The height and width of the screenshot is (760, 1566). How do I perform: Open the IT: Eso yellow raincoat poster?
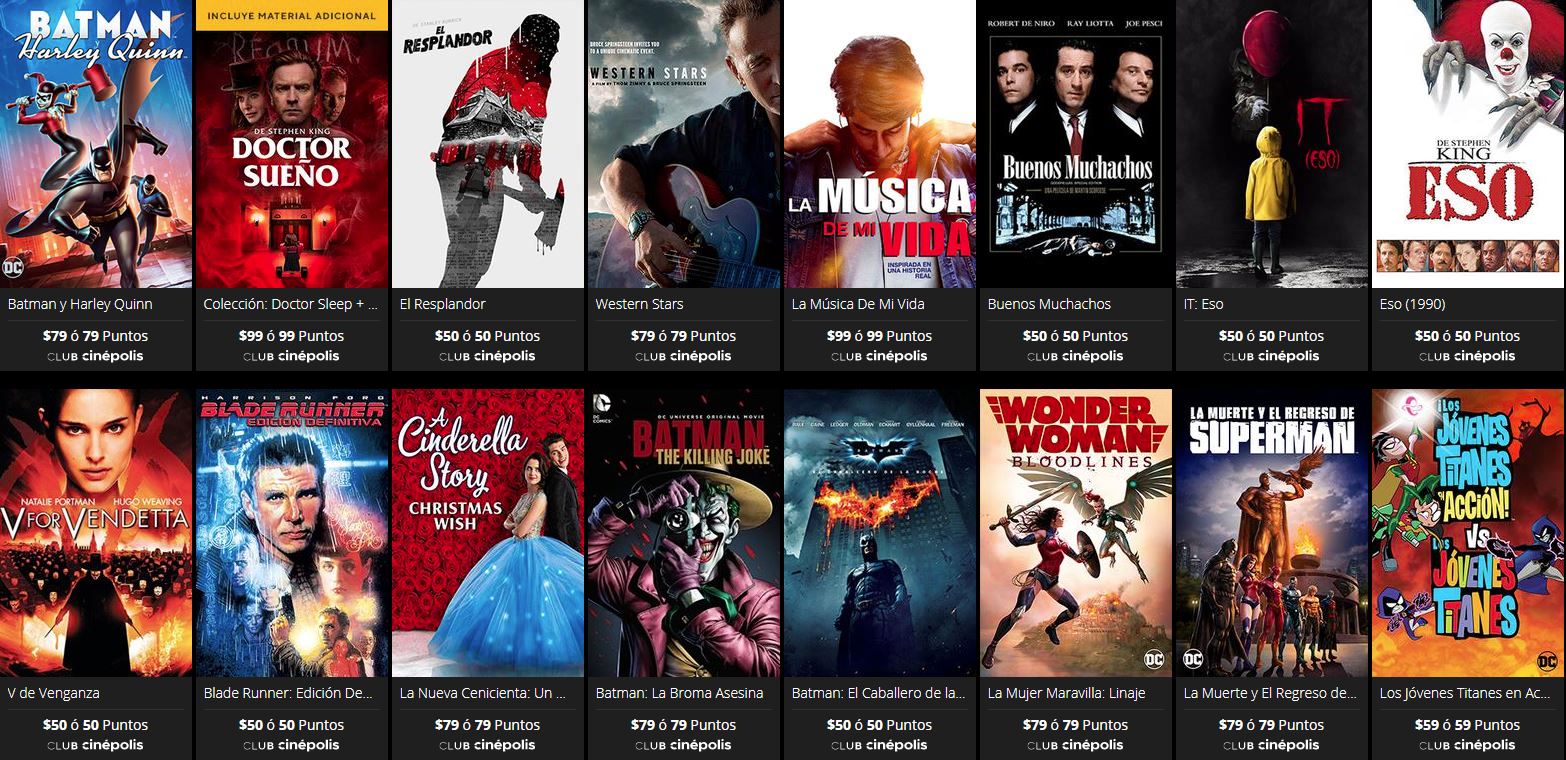(x=1272, y=144)
